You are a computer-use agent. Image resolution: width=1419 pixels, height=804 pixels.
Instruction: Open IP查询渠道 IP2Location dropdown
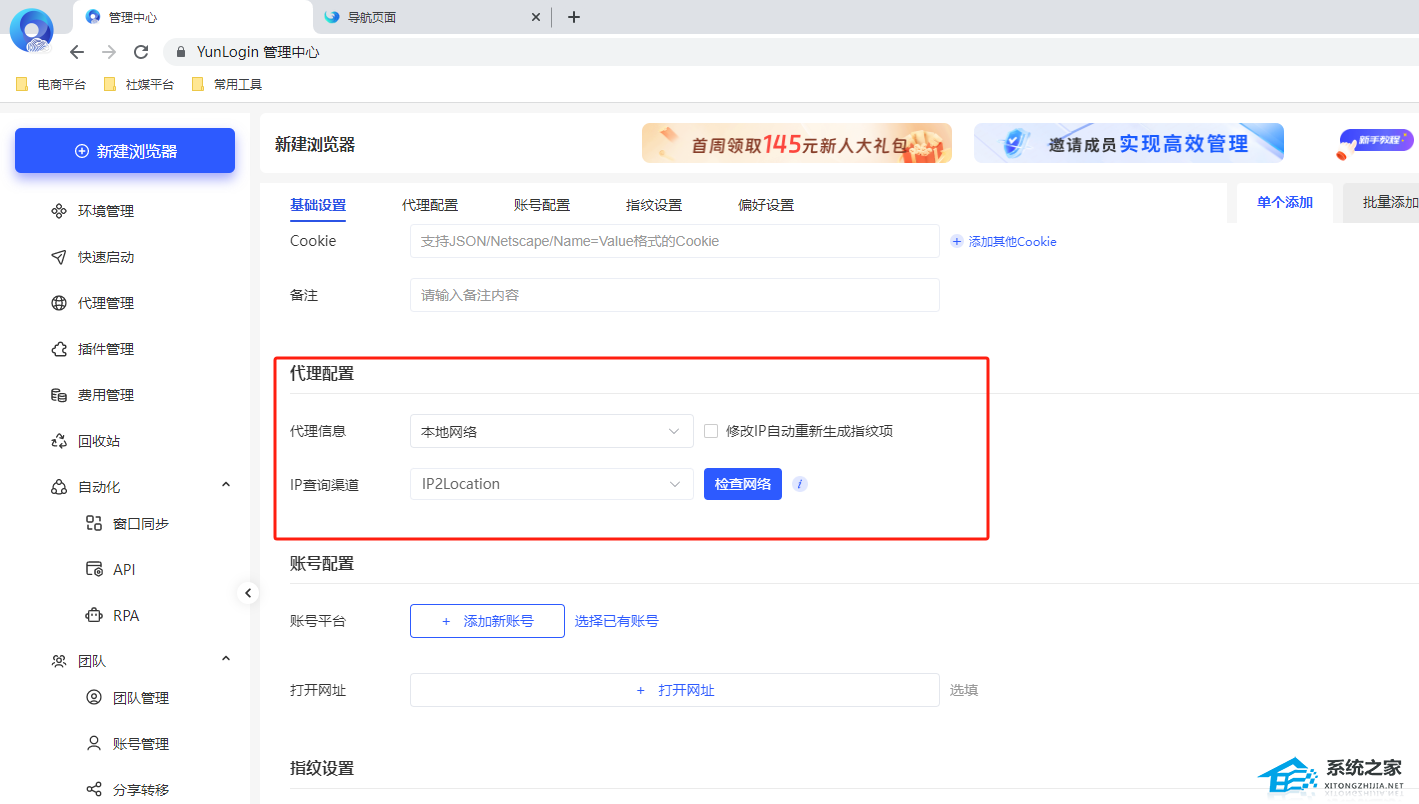pos(551,484)
